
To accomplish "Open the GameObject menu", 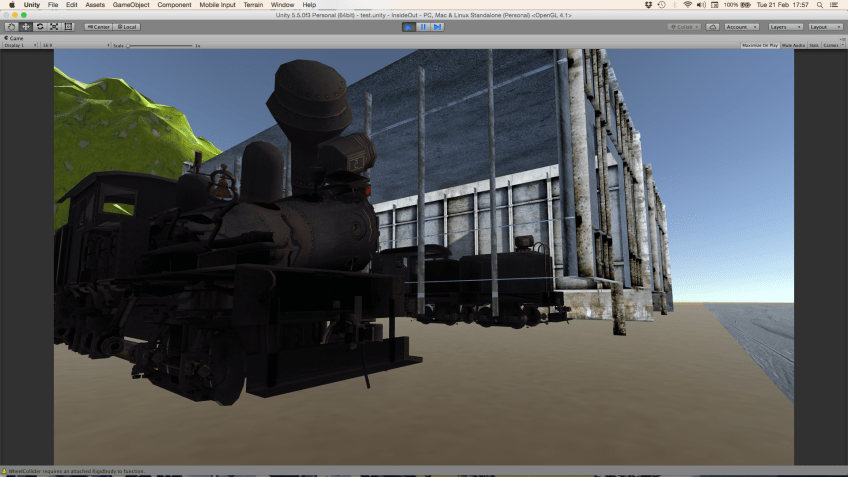I will pyautogui.click(x=131, y=5).
